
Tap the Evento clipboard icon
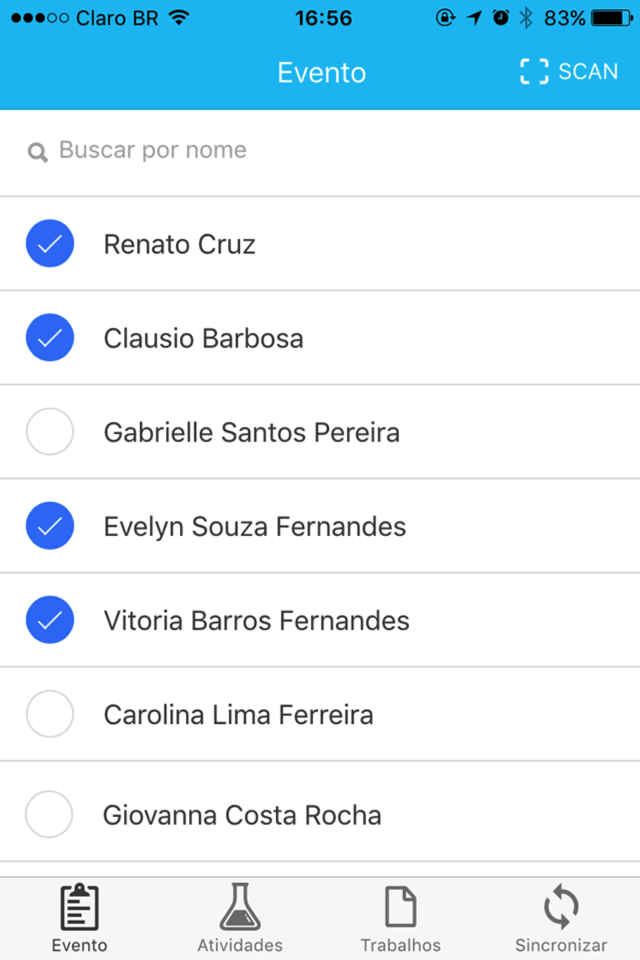80,908
